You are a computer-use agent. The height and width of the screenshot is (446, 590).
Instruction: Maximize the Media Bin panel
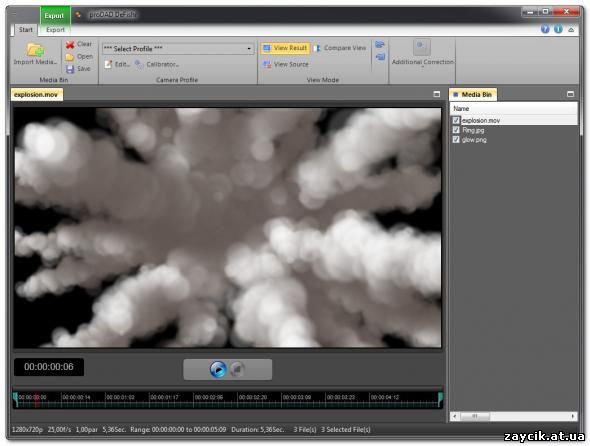[x=570, y=94]
